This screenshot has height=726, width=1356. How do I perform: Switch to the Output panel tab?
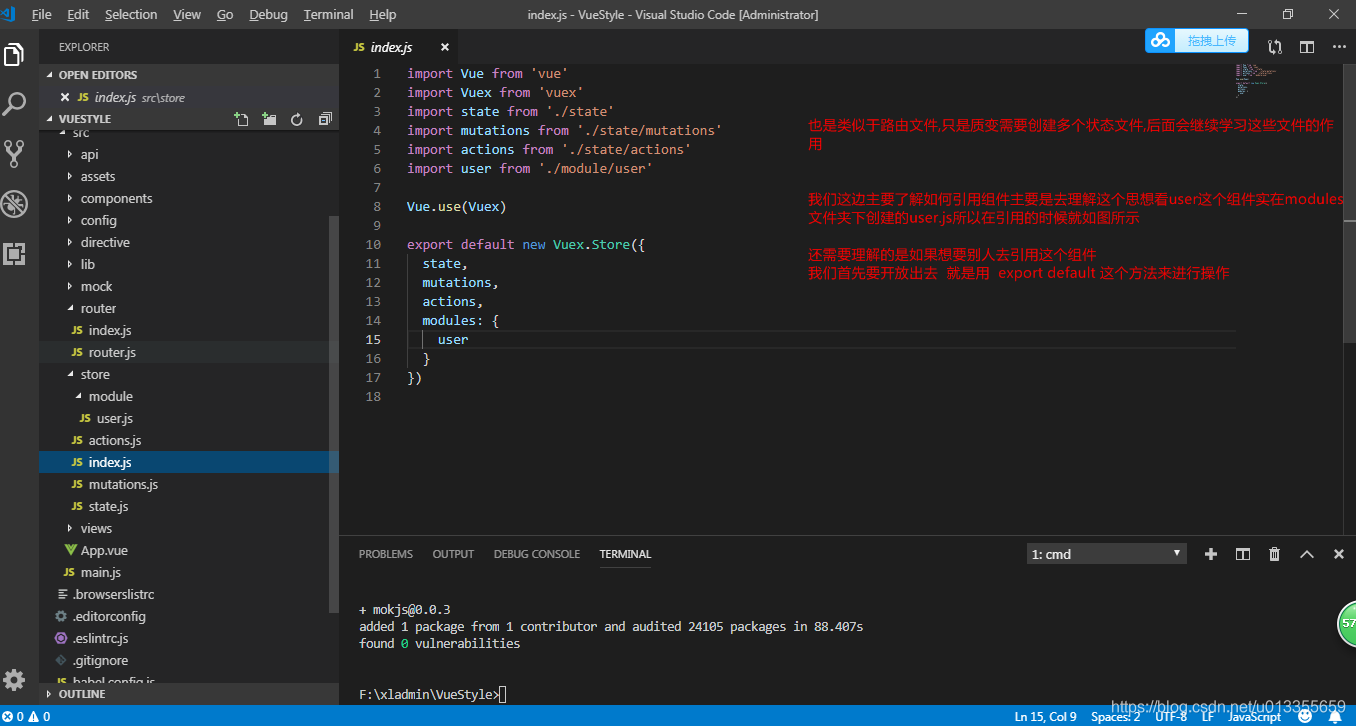[453, 554]
